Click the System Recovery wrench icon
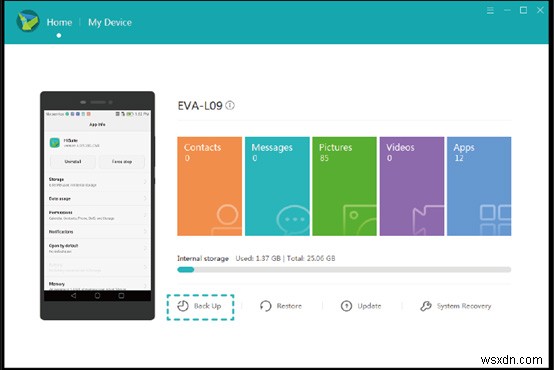The width and height of the screenshot is (554, 370). (426, 306)
